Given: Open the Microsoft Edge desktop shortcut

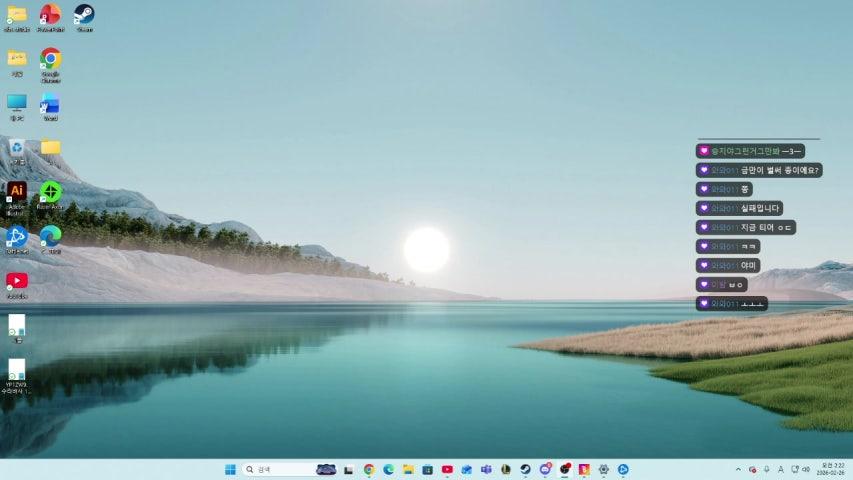Looking at the screenshot, I should (50, 236).
